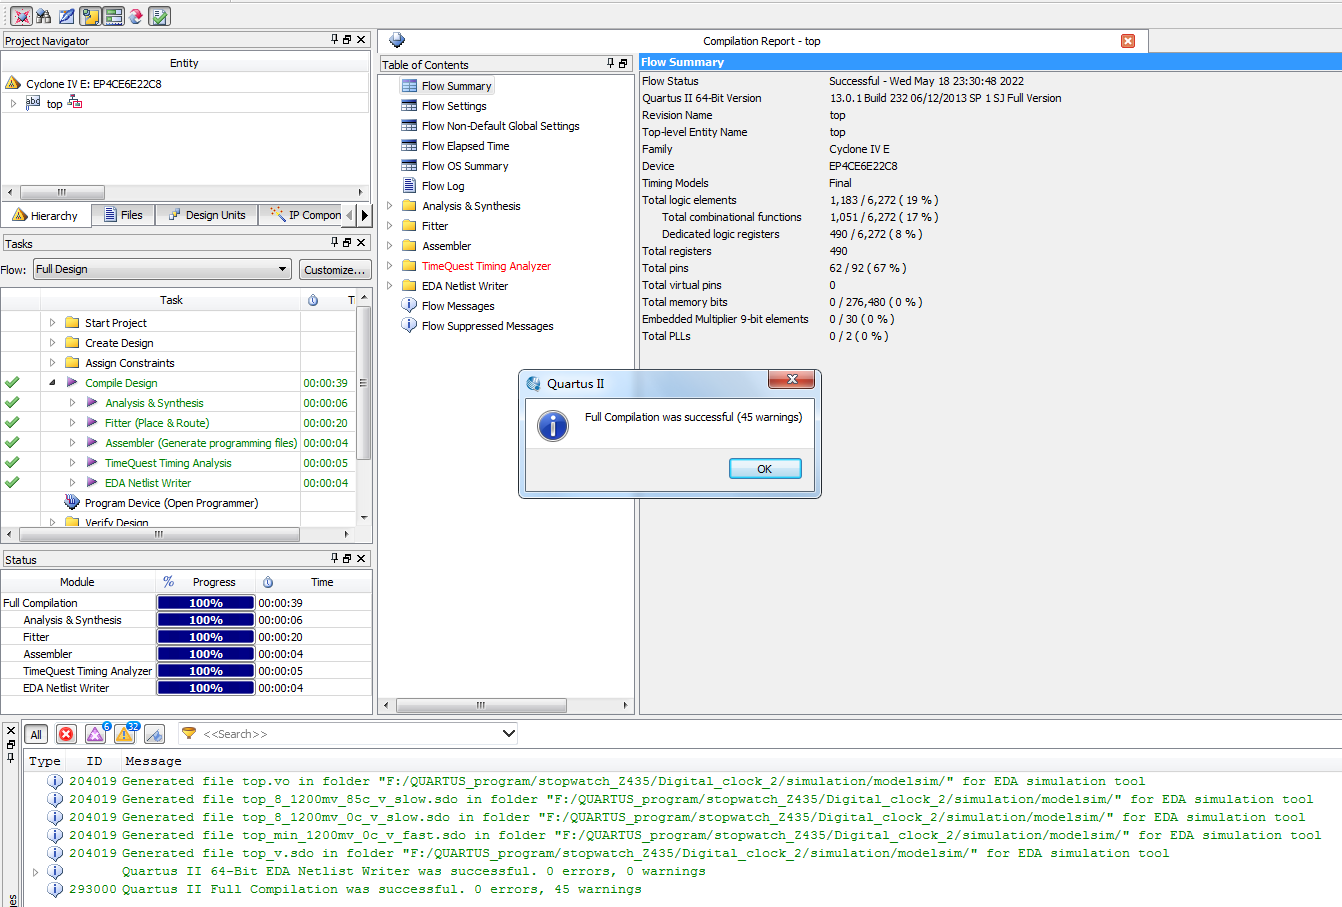Click the first red-blue toolbar icon
This screenshot has height=907, width=1342.
21,16
